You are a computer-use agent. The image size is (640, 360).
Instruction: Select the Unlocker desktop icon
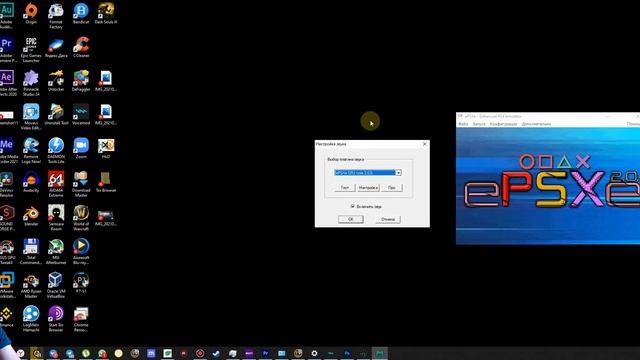[x=56, y=81]
